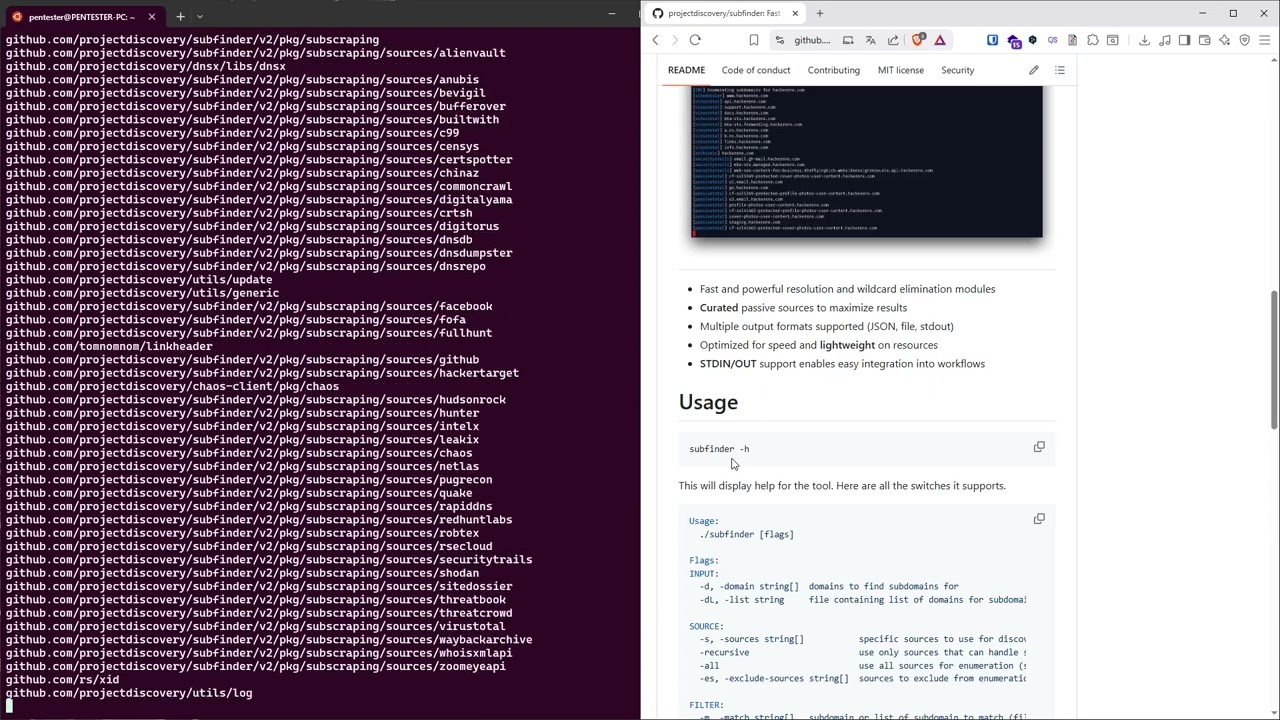Click the browser page vertical scrollbar
The height and width of the screenshot is (720, 1280).
pyautogui.click(x=1274, y=360)
